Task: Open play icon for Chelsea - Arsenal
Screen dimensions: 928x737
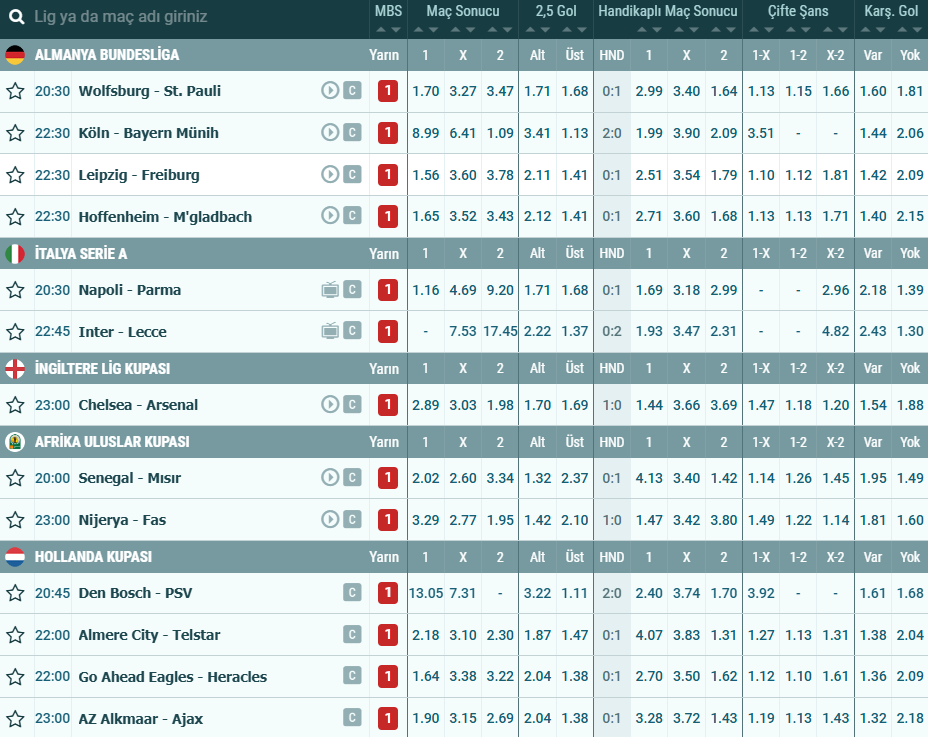Action: tap(330, 404)
